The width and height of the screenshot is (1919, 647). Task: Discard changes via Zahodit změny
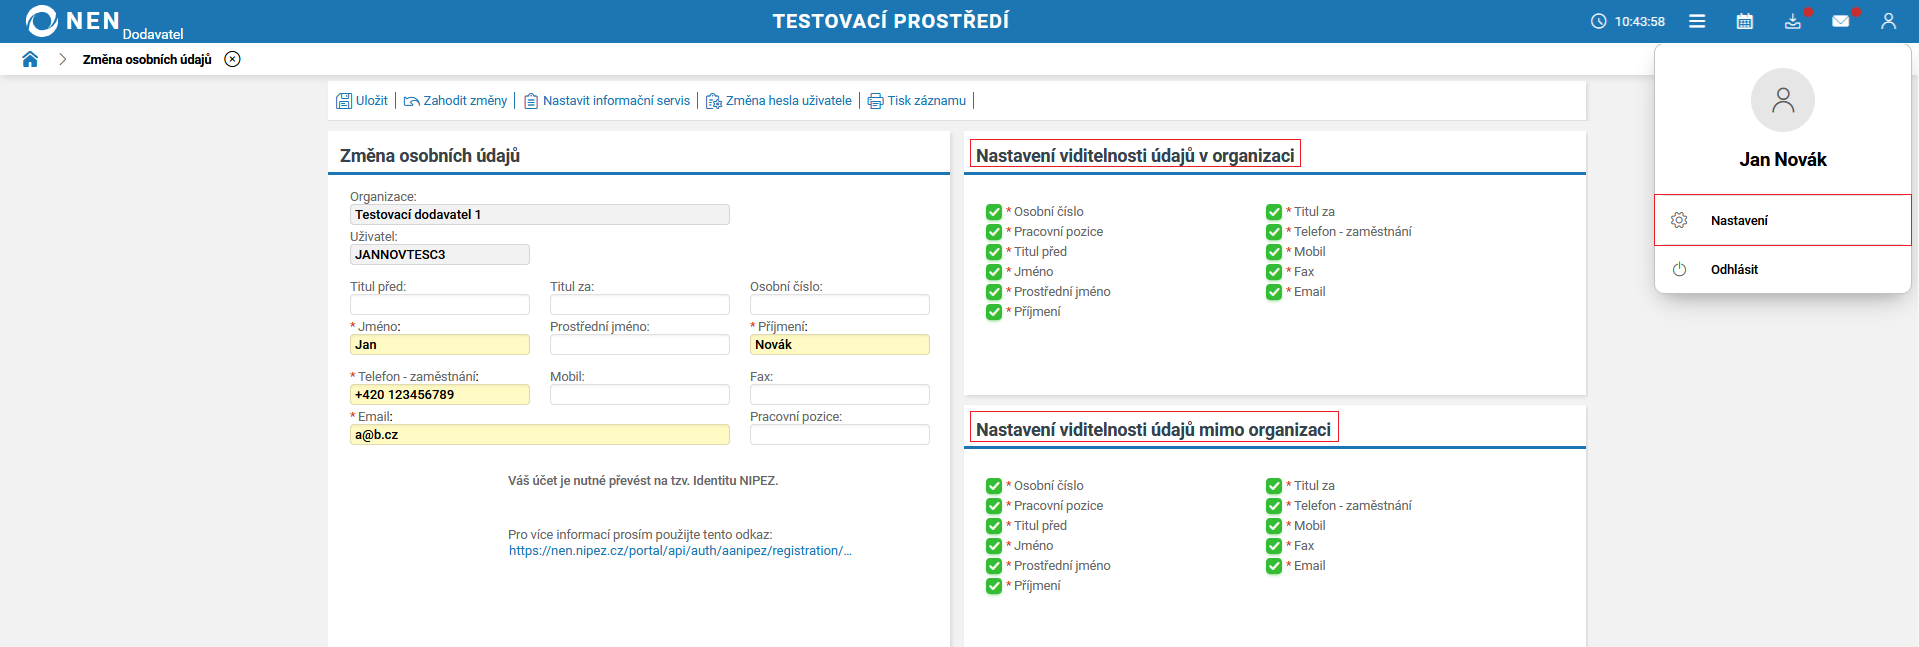(455, 101)
